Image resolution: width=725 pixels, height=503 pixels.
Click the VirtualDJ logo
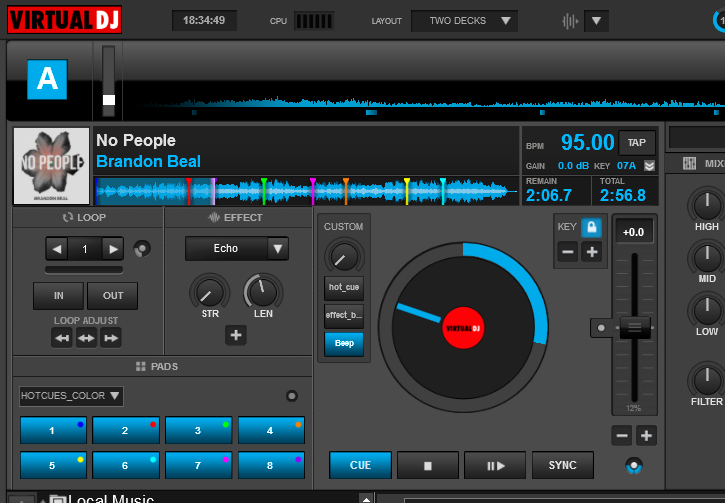[64, 19]
